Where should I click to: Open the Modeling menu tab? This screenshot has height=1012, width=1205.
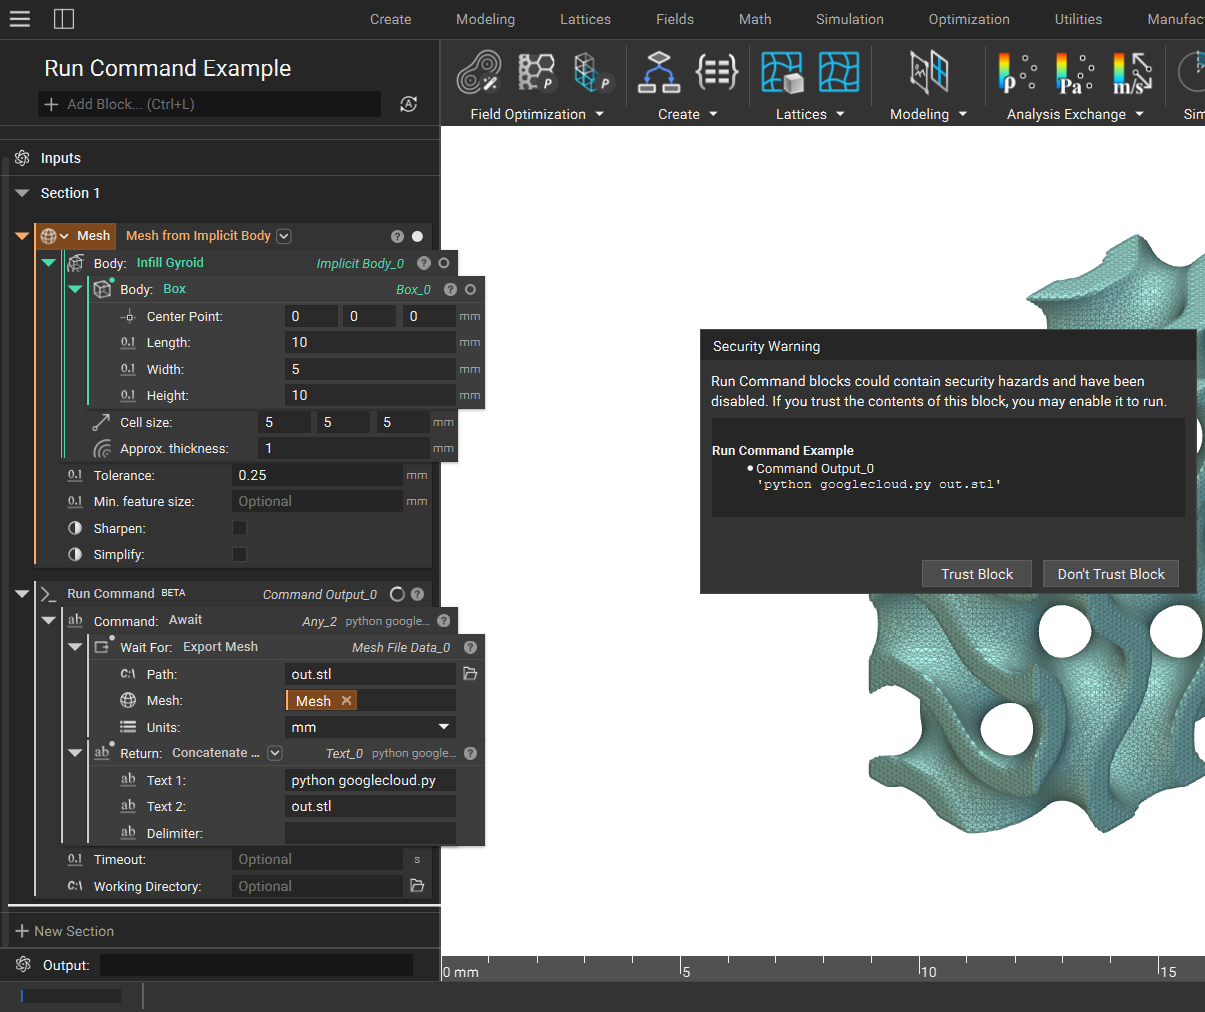pyautogui.click(x=485, y=19)
